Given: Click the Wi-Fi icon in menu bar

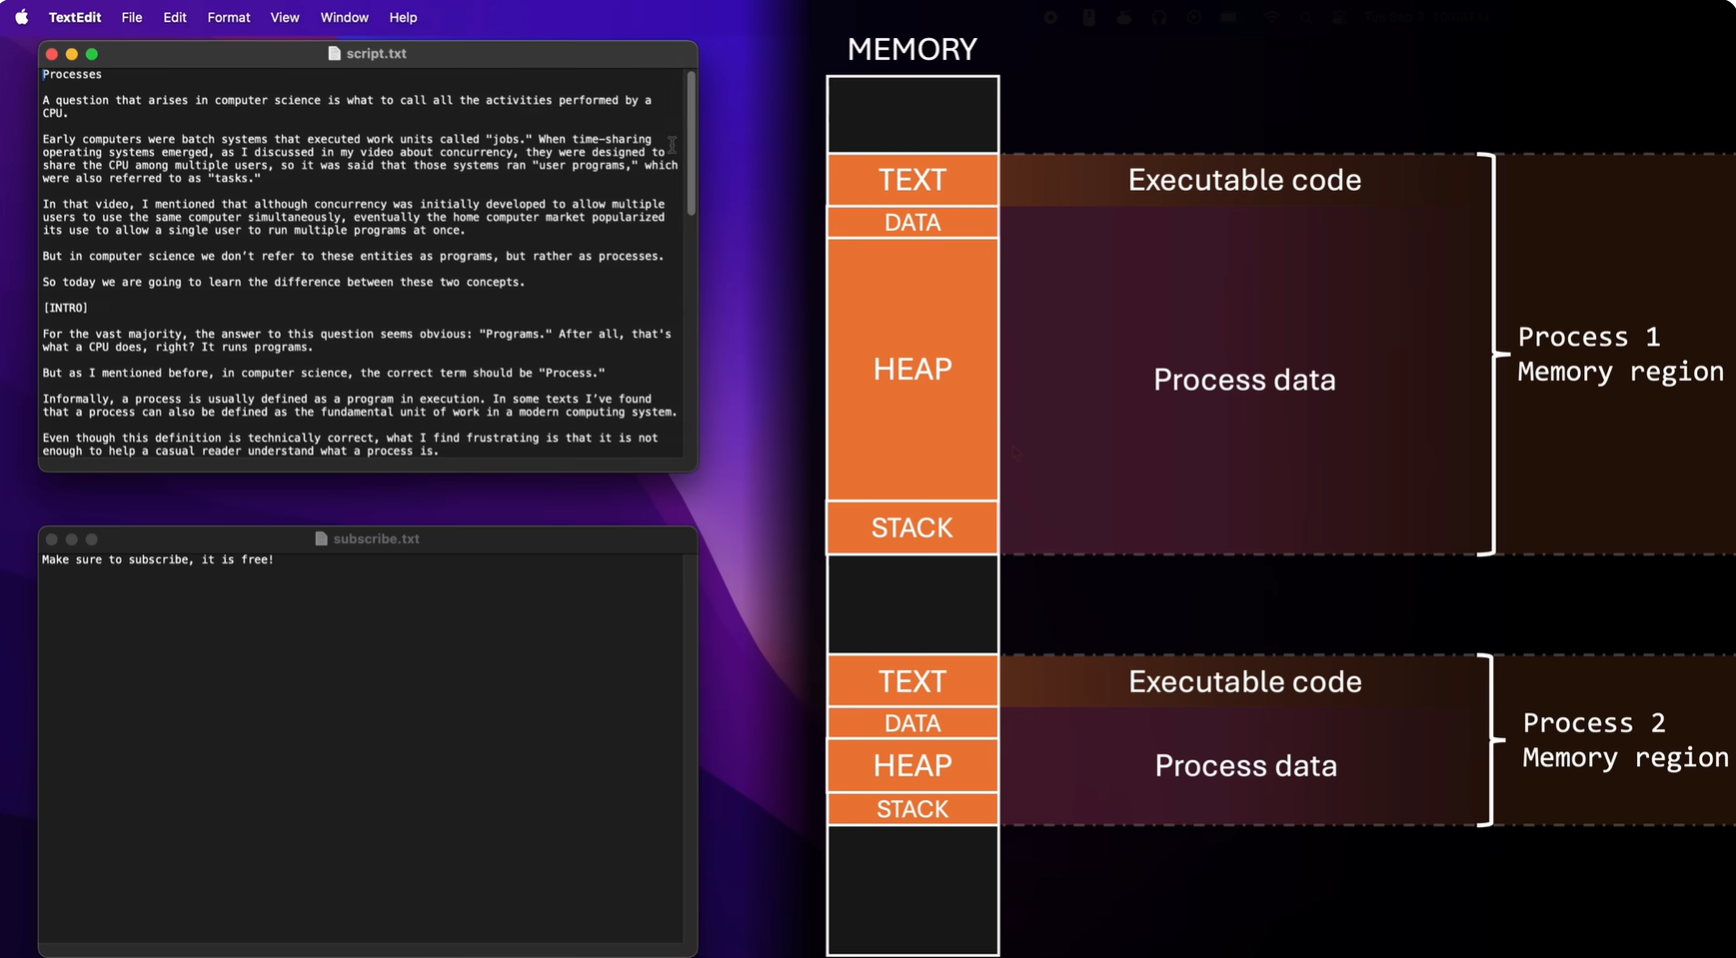Looking at the screenshot, I should [1271, 17].
